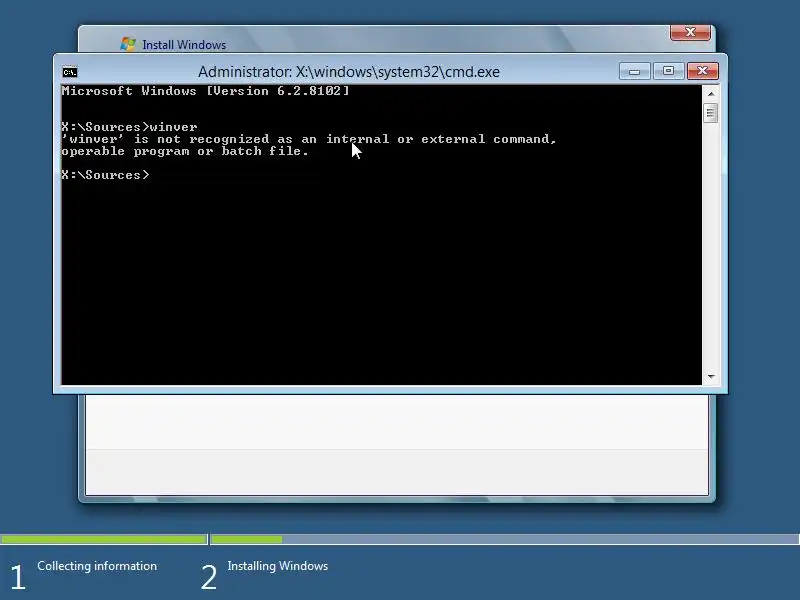Click the cmd.exe system menu icon
Viewport: 800px width, 600px height.
click(70, 72)
